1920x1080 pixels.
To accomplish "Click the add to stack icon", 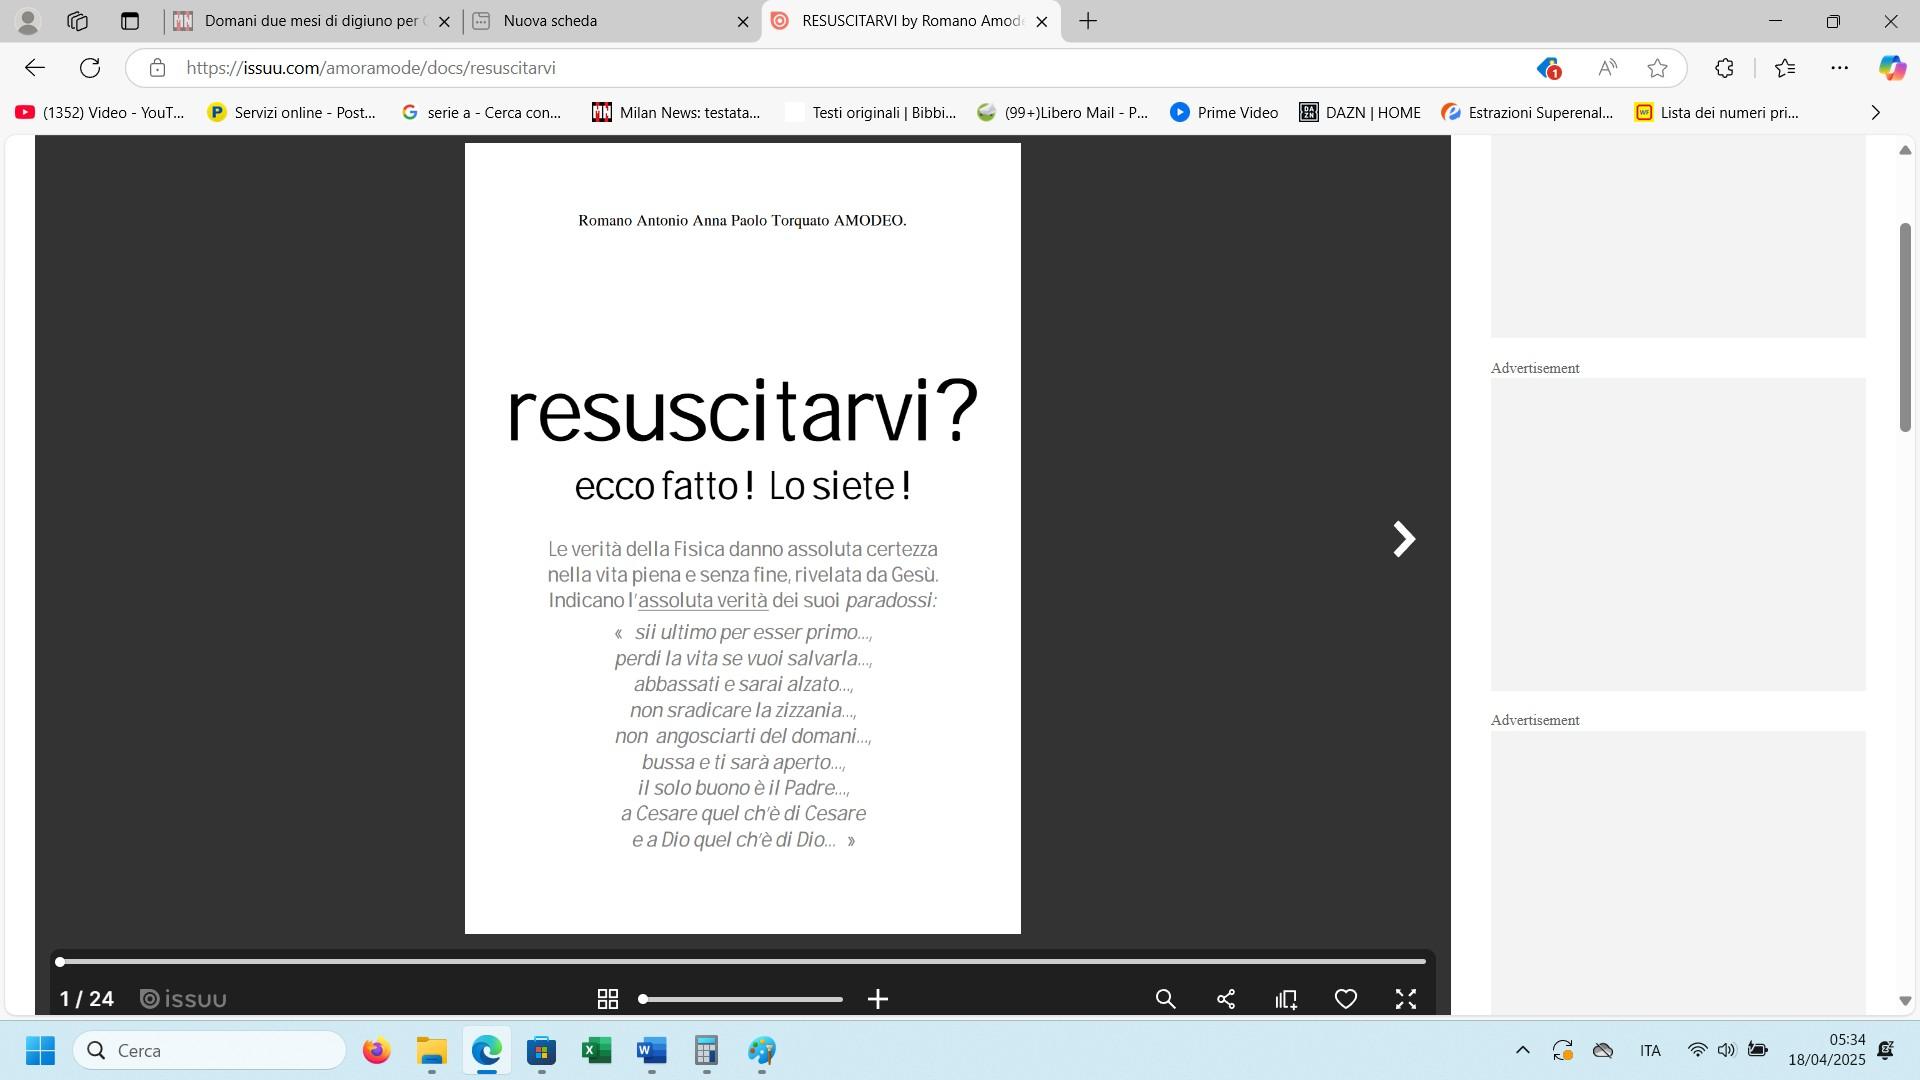I will pos(1286,999).
